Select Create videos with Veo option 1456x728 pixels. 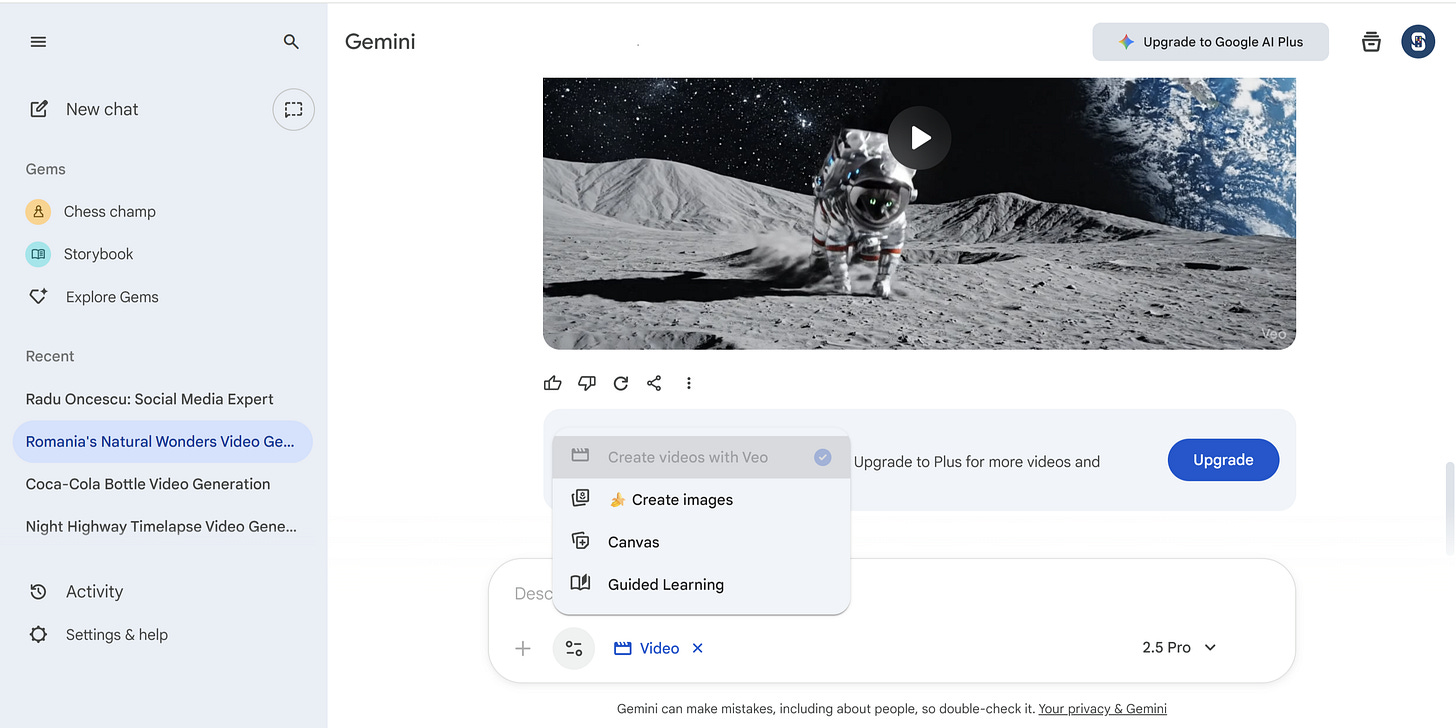[x=701, y=457]
